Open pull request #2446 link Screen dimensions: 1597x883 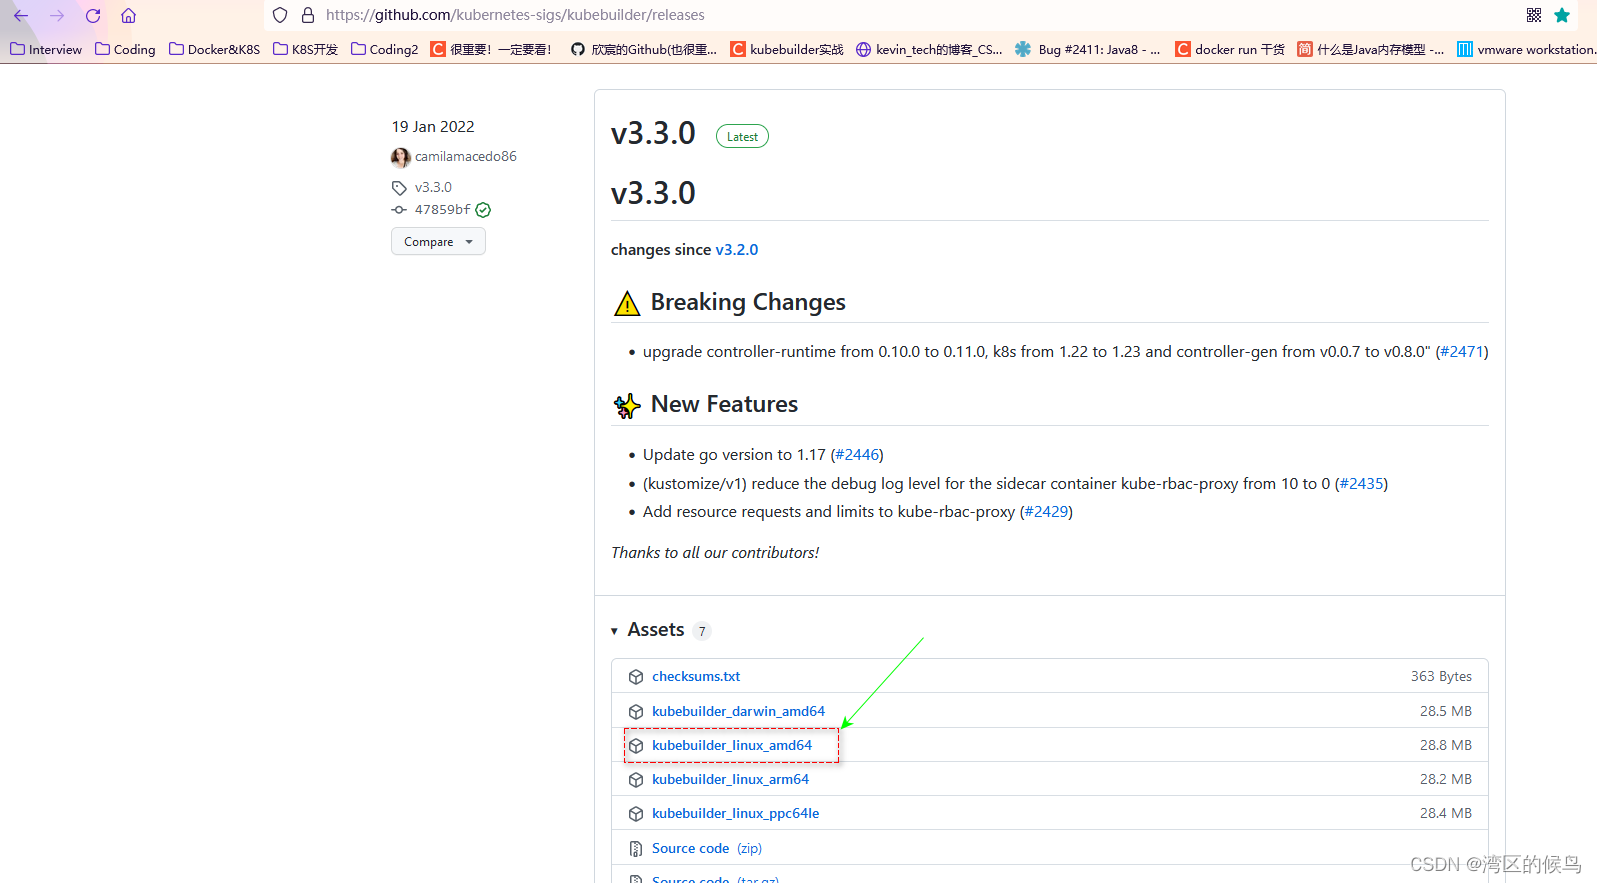[x=857, y=455]
